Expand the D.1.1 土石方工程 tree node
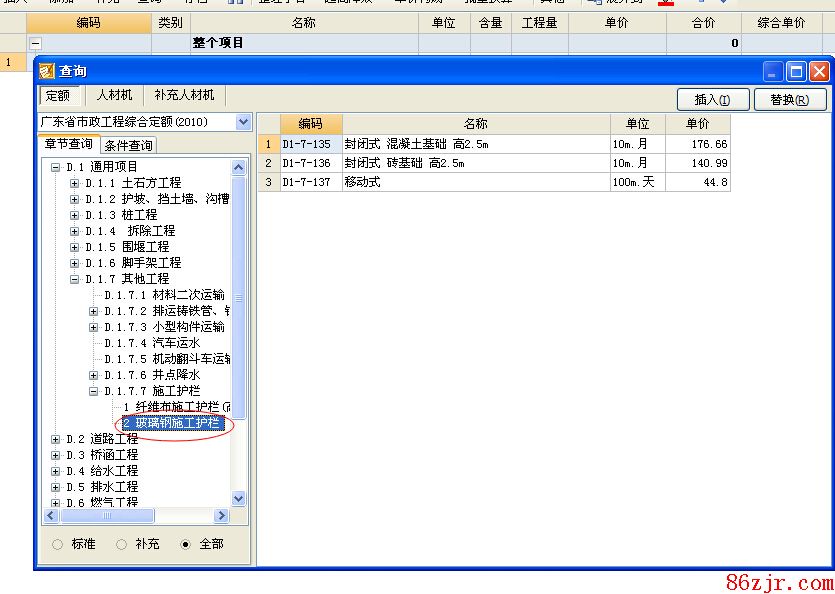835x594 pixels. (74, 183)
